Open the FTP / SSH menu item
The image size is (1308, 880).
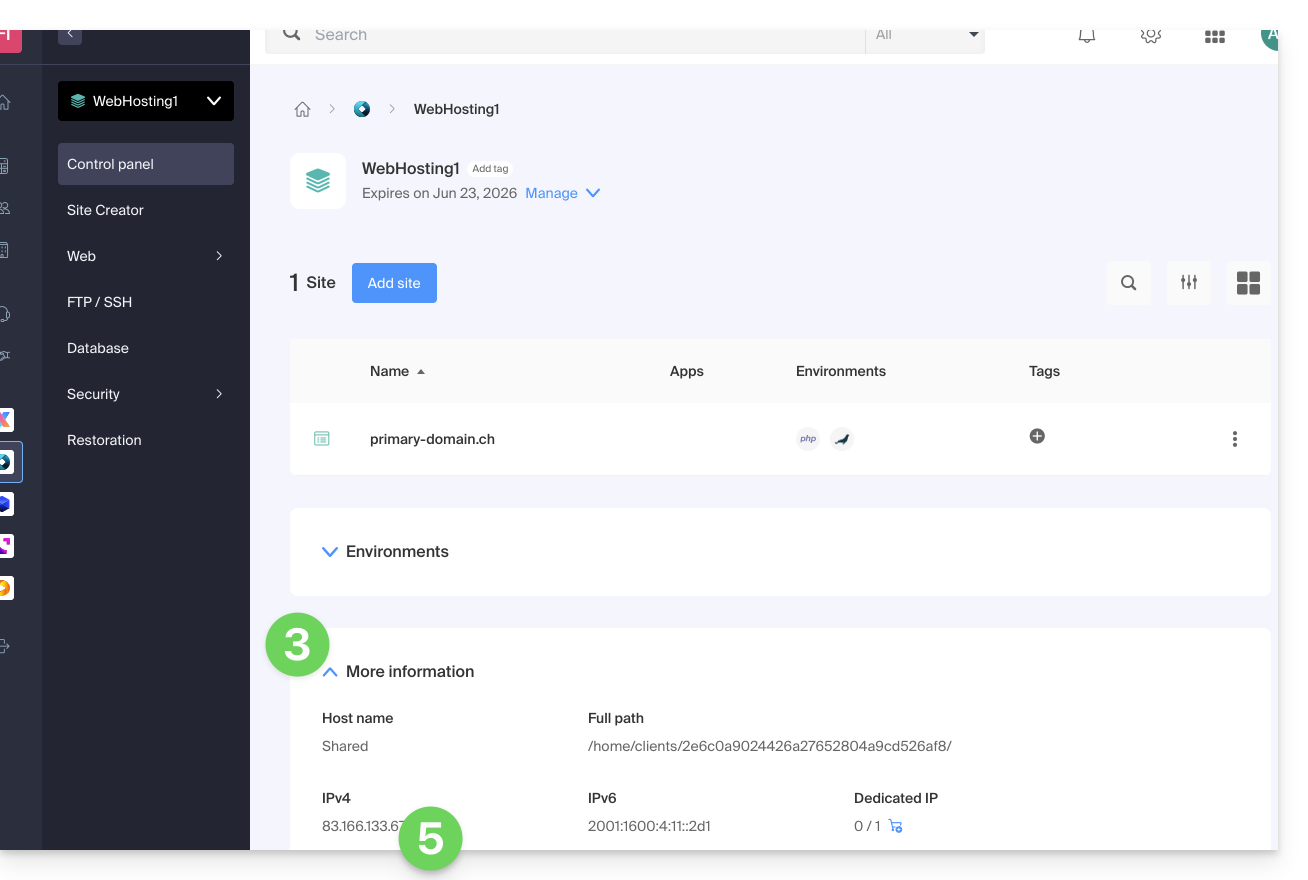(99, 302)
